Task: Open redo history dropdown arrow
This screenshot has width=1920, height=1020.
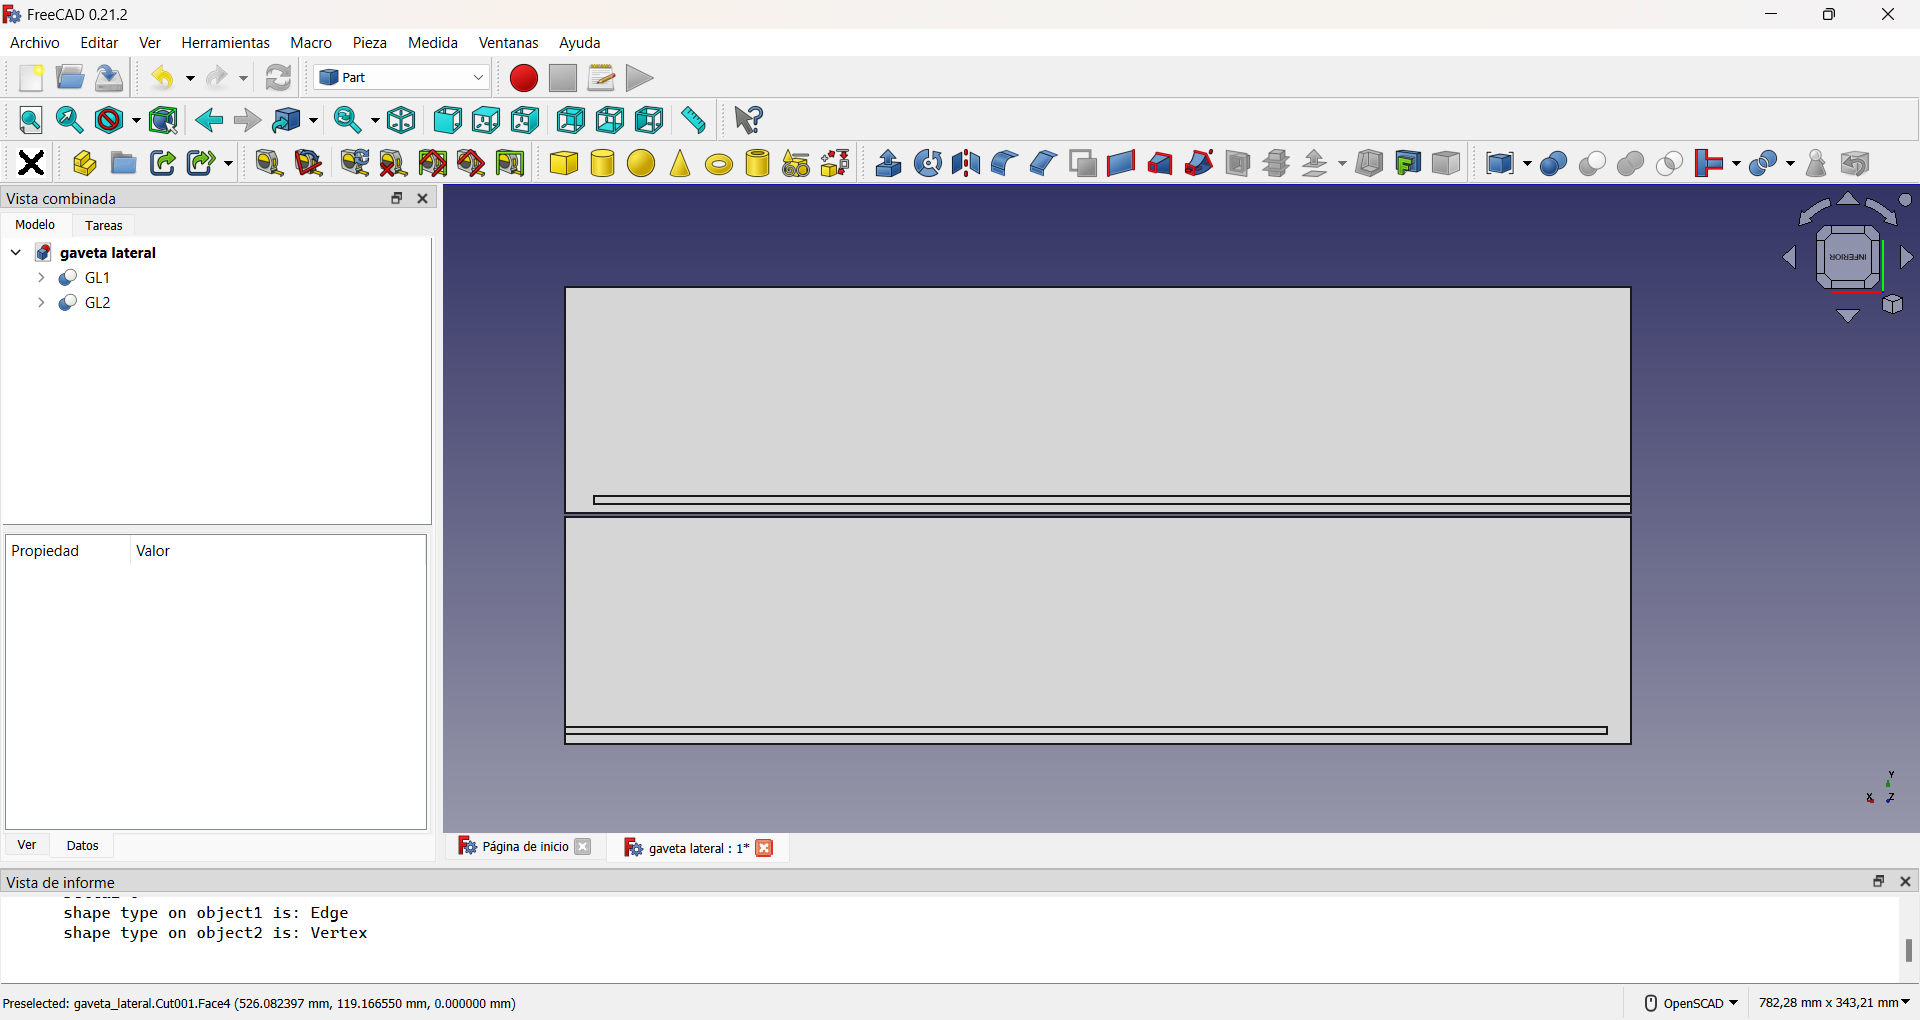Action: click(x=243, y=79)
